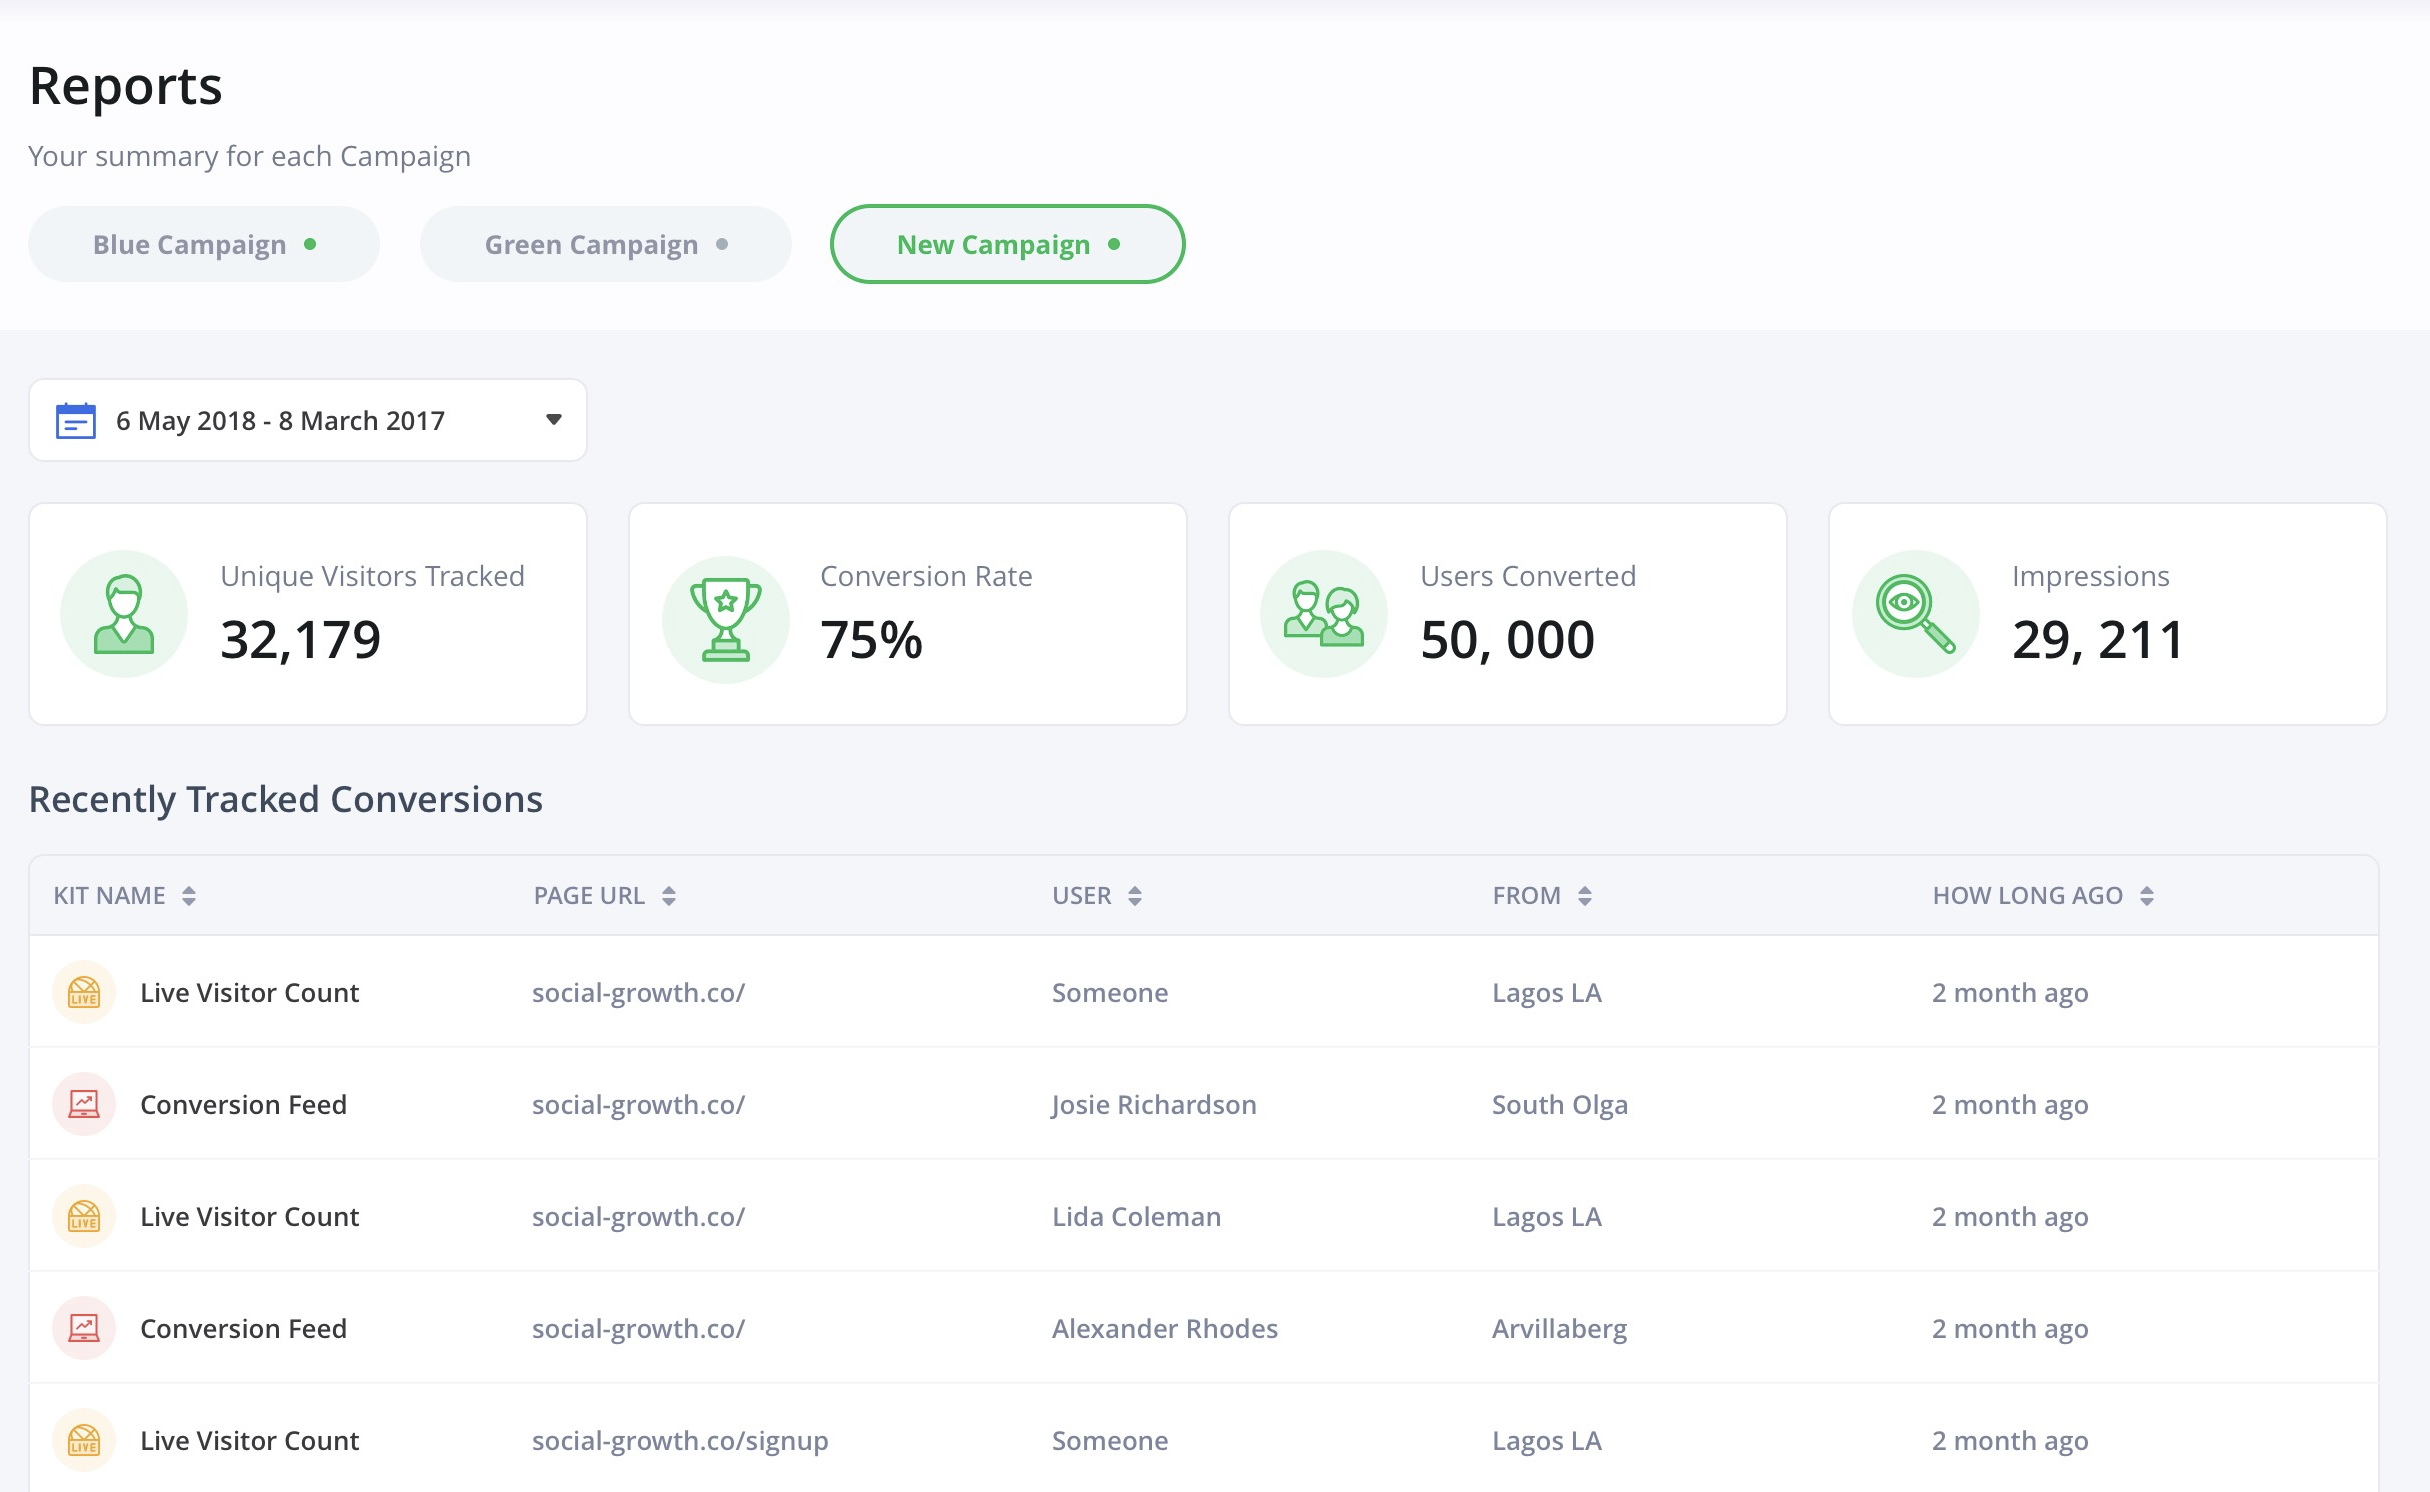Select the New Campaign tab

[1007, 244]
